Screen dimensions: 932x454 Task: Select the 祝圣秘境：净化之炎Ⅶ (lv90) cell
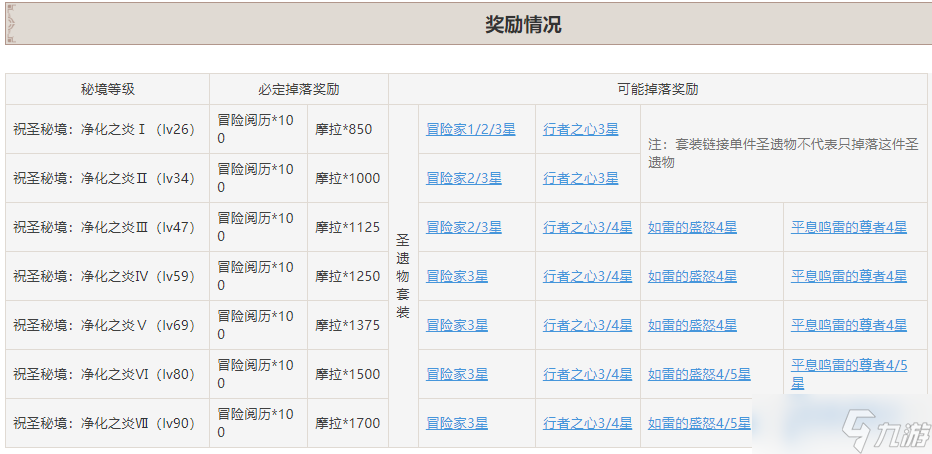tap(108, 424)
